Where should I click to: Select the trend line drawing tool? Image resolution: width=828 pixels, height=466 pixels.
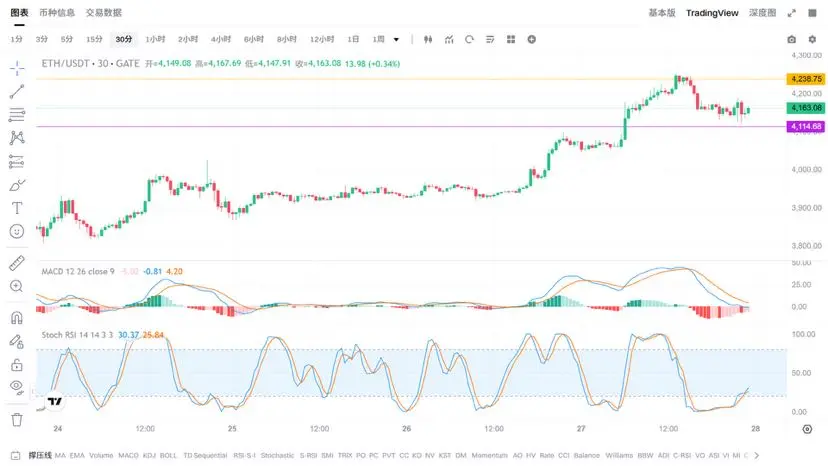pos(17,91)
